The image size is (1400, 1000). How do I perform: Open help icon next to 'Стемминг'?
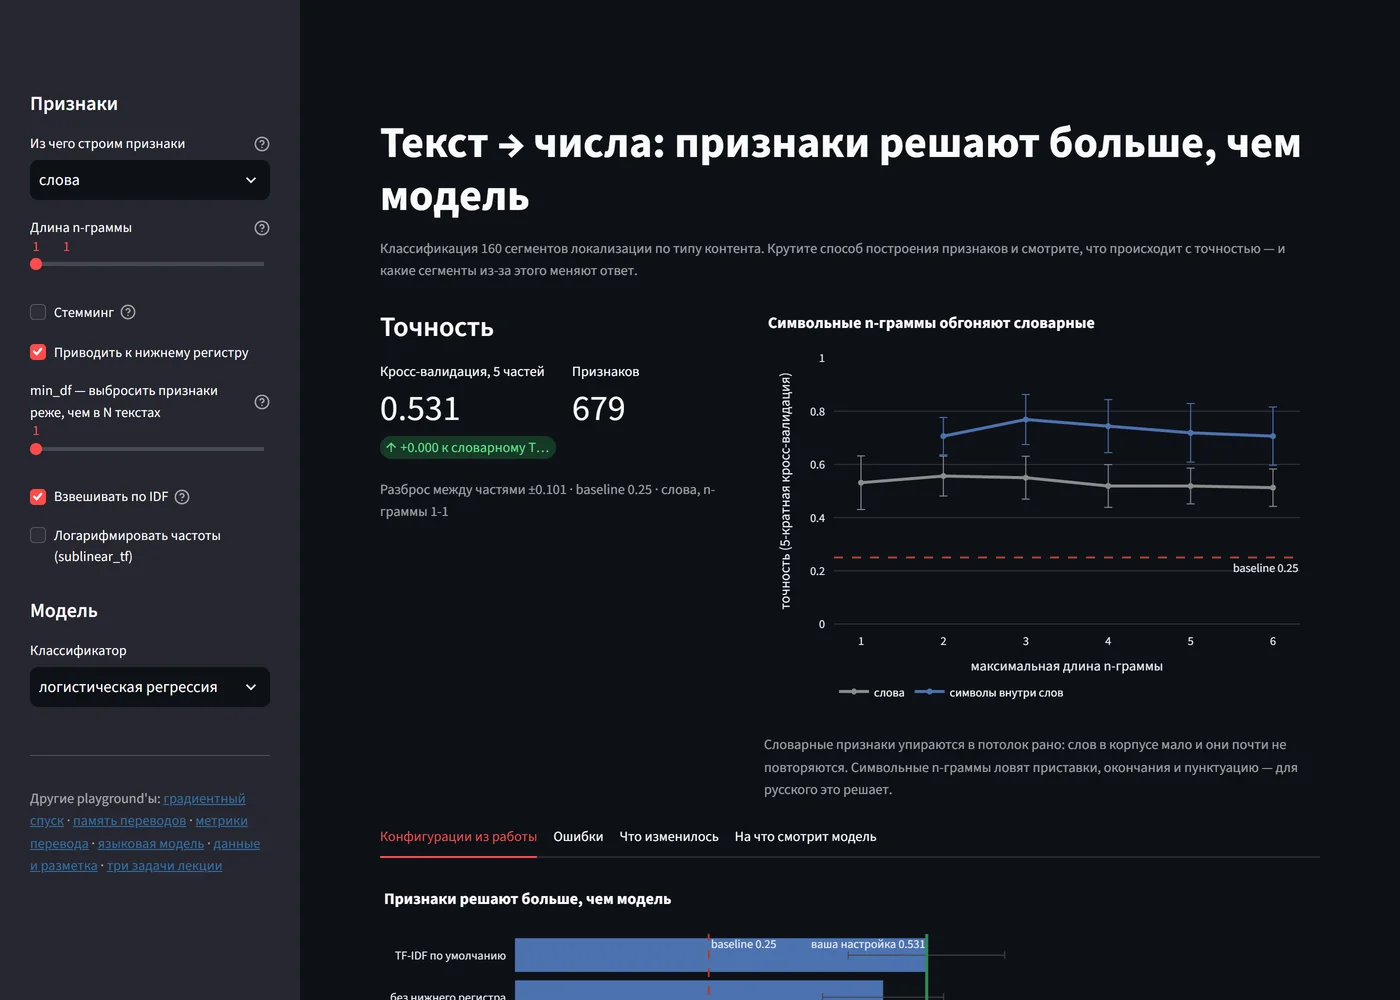[x=128, y=312]
